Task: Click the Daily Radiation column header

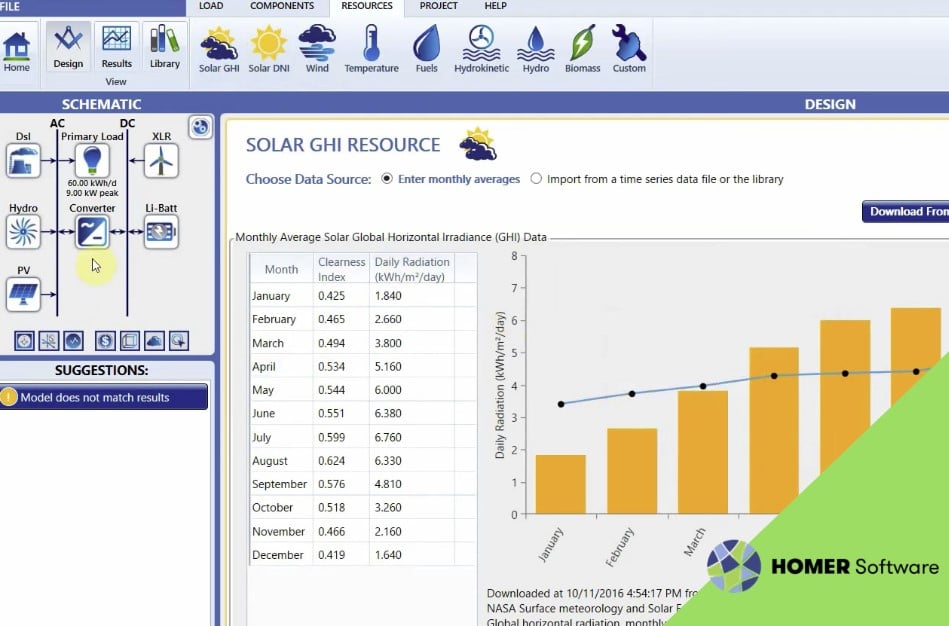Action: tap(412, 269)
